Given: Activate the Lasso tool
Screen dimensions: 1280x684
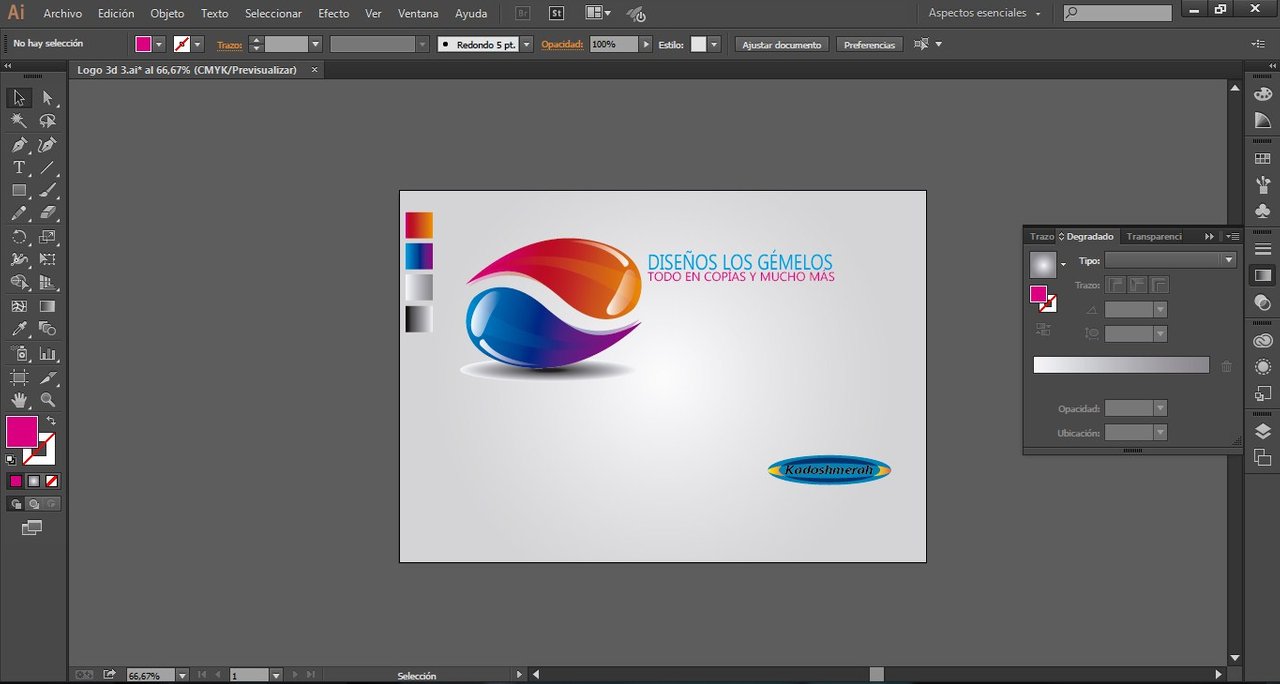Looking at the screenshot, I should (47, 121).
